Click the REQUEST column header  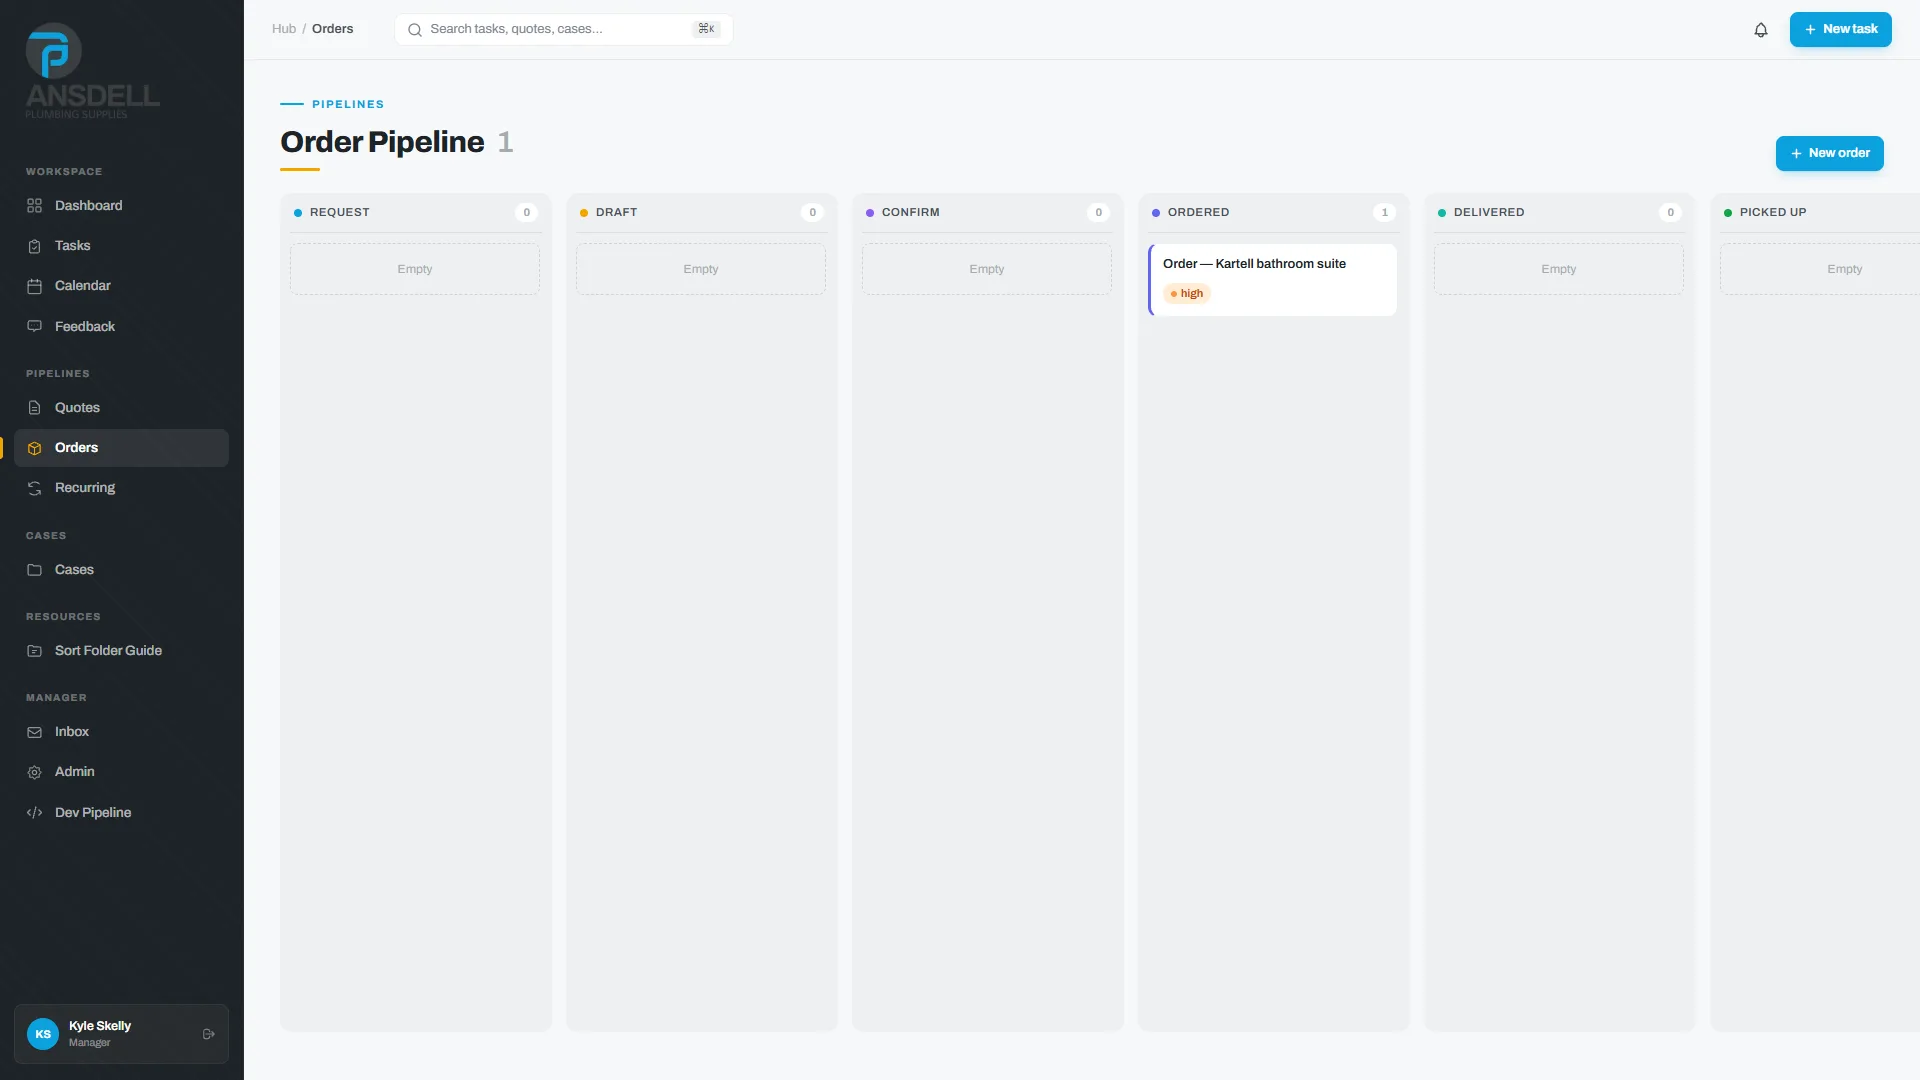click(x=340, y=212)
